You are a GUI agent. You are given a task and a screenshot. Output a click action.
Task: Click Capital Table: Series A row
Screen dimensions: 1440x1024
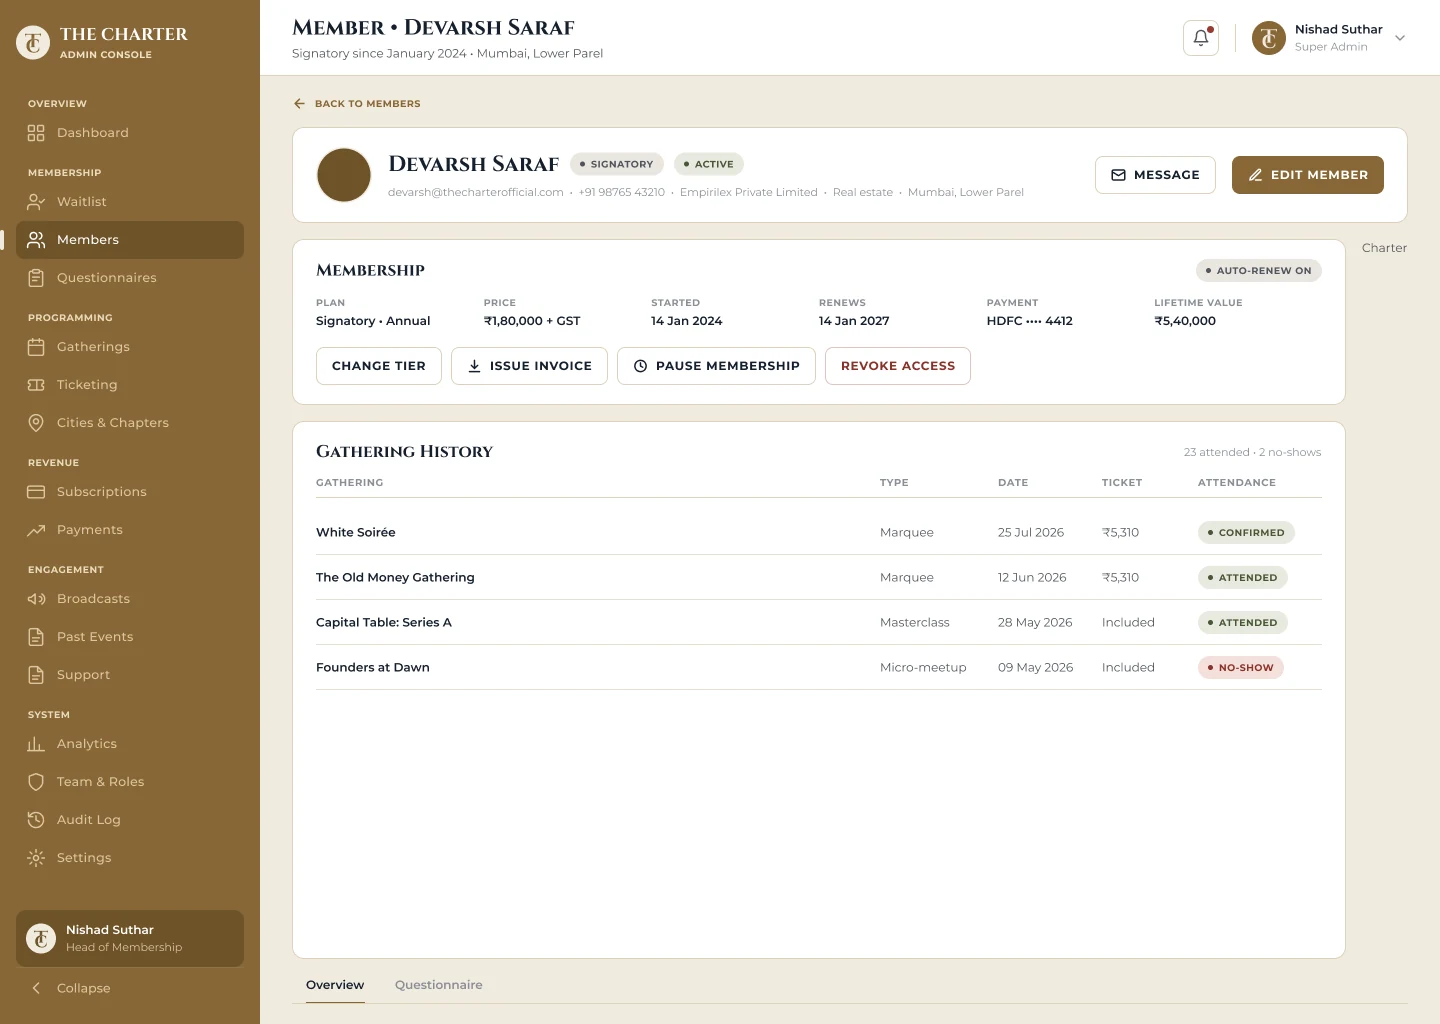coord(819,622)
